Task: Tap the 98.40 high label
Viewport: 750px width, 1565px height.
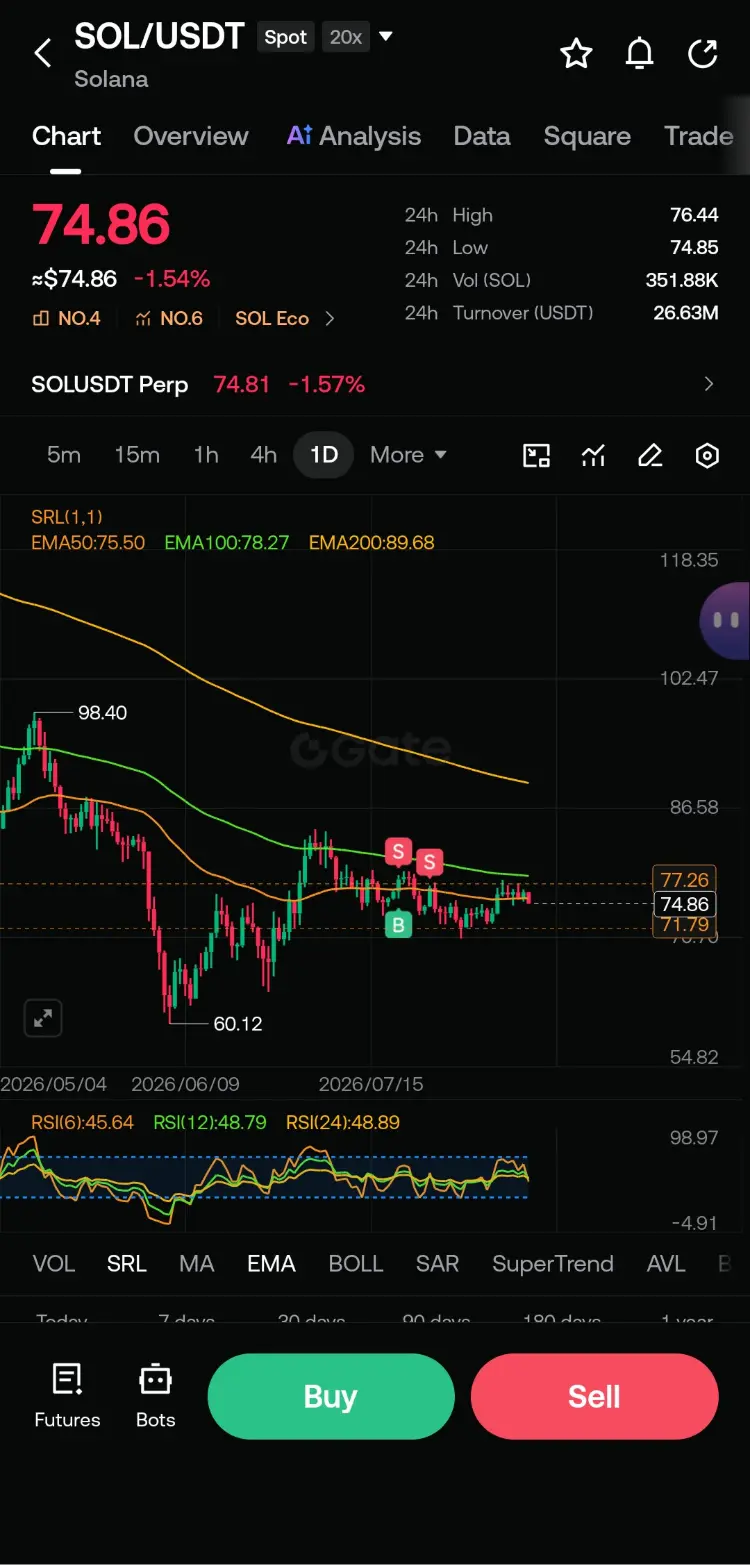Action: (102, 713)
